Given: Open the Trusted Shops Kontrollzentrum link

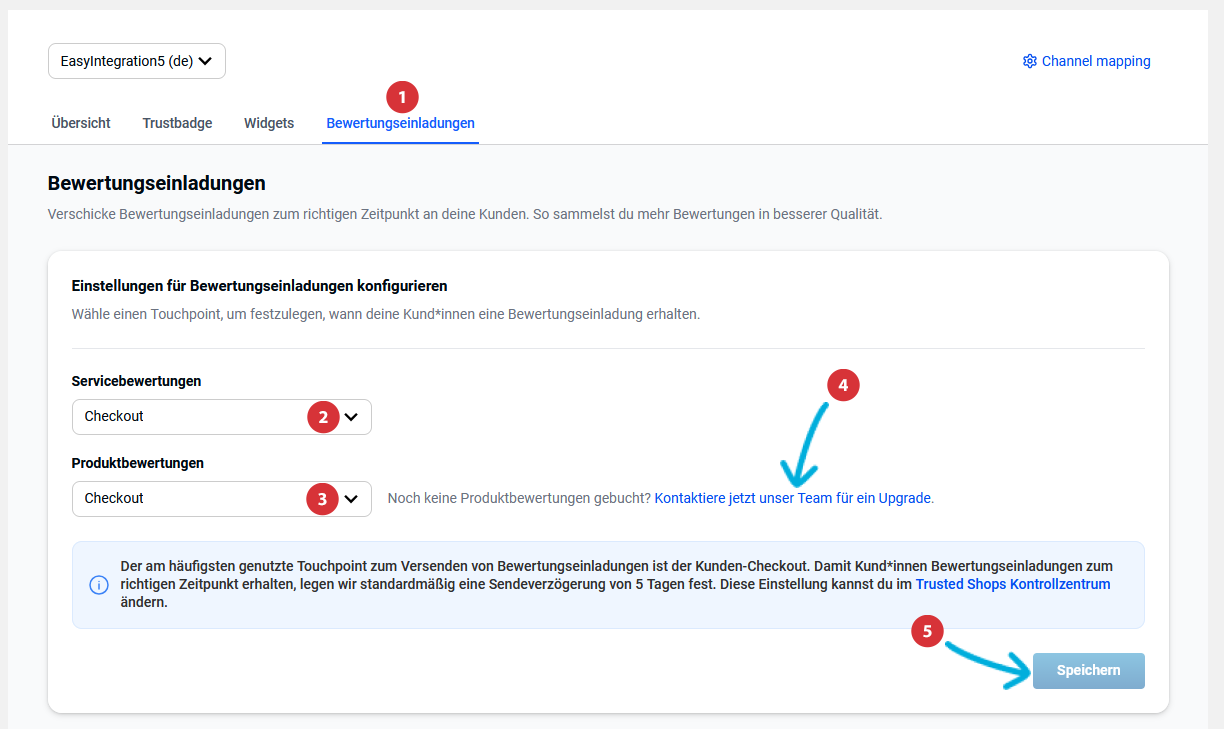Looking at the screenshot, I should click(1012, 584).
